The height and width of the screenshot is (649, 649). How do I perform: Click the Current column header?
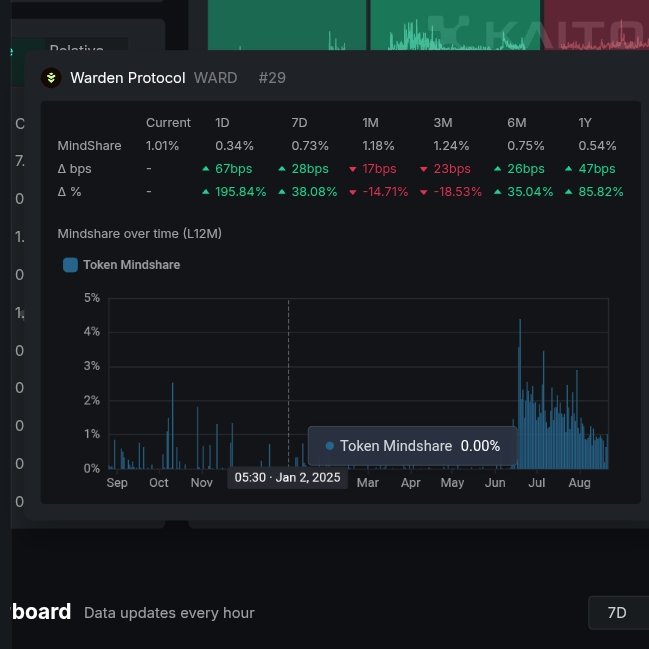168,123
